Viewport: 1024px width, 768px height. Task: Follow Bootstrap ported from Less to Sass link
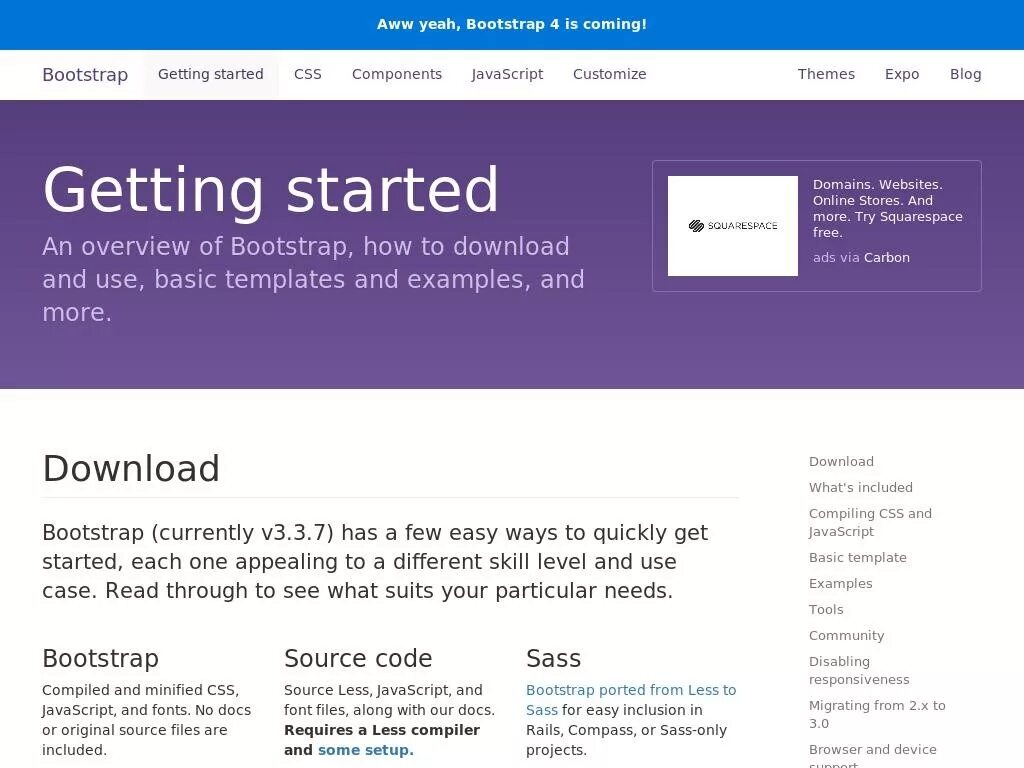point(631,699)
